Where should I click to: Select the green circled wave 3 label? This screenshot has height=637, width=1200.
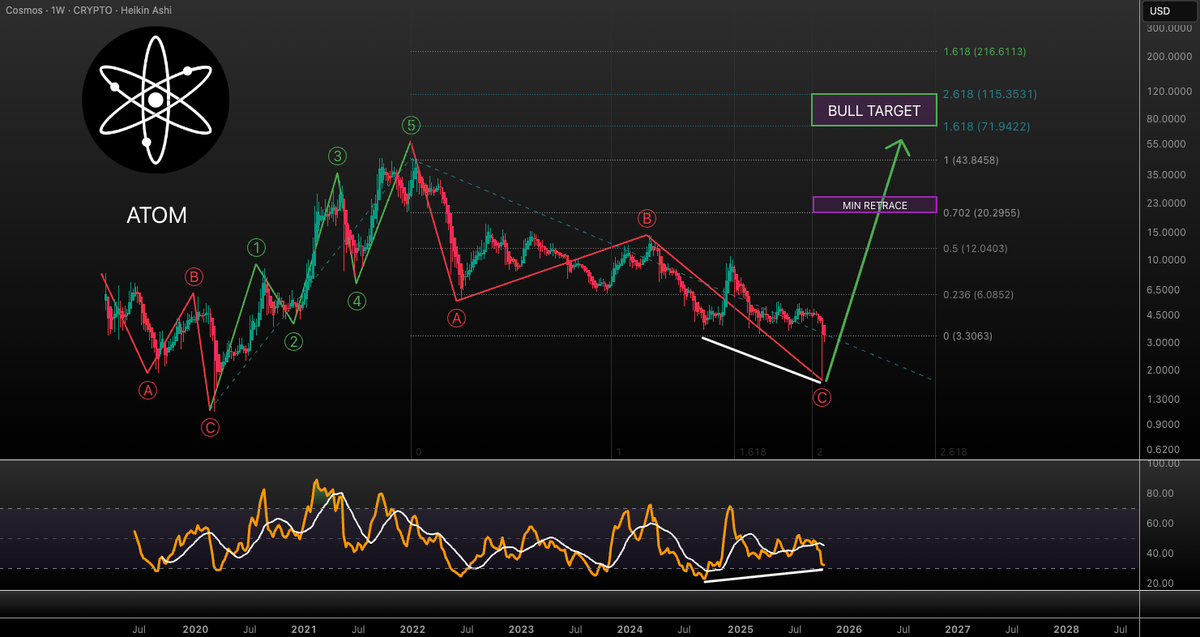338,156
